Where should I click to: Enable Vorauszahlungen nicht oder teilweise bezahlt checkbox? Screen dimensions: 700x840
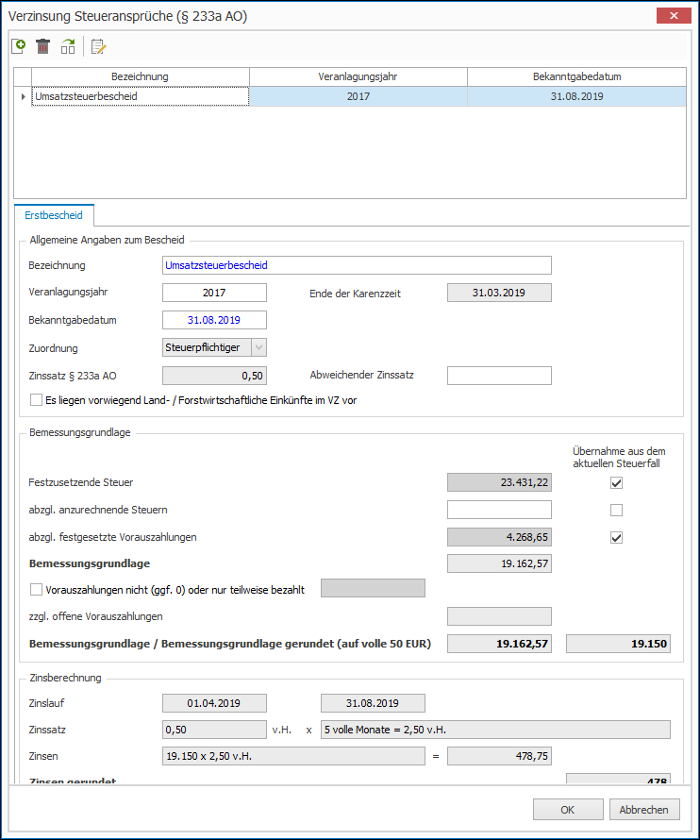tap(36, 590)
